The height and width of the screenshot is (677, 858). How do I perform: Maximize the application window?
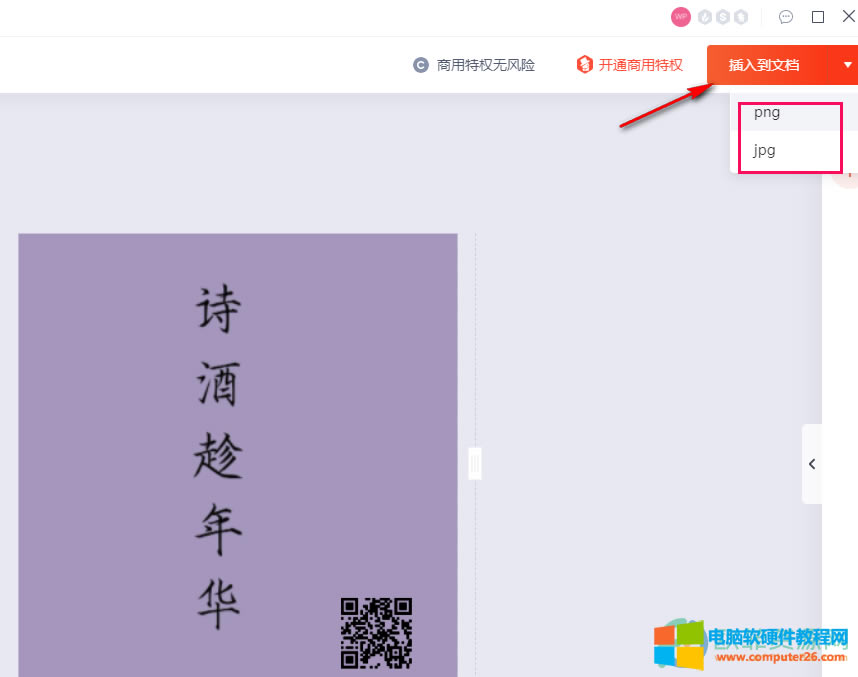tap(818, 17)
